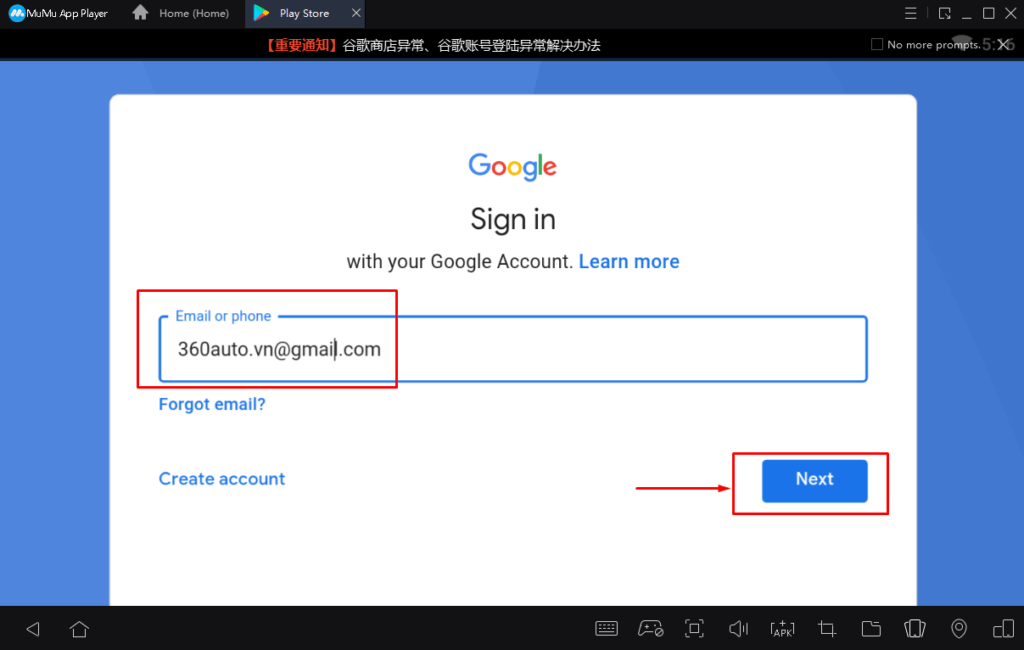Screen dimensions: 1024x650
Task: Open the shared folder icon
Action: [871, 628]
